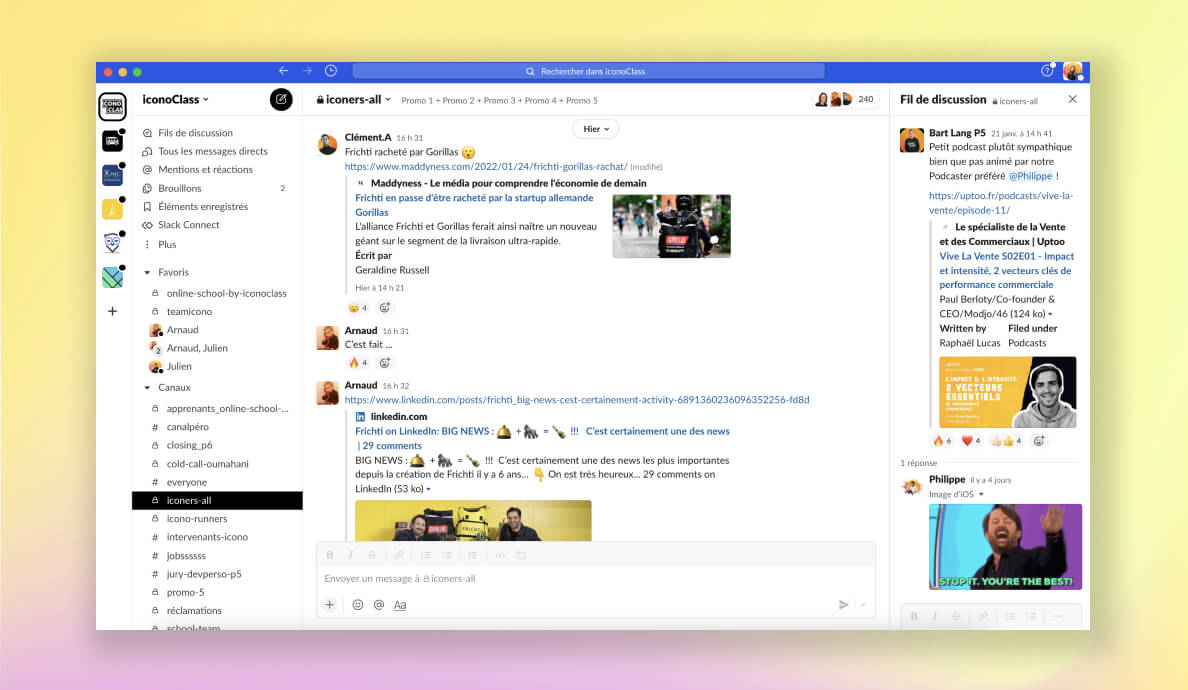Open Stop it you're the best GIF
This screenshot has height=690, width=1188.
pos(1005,546)
